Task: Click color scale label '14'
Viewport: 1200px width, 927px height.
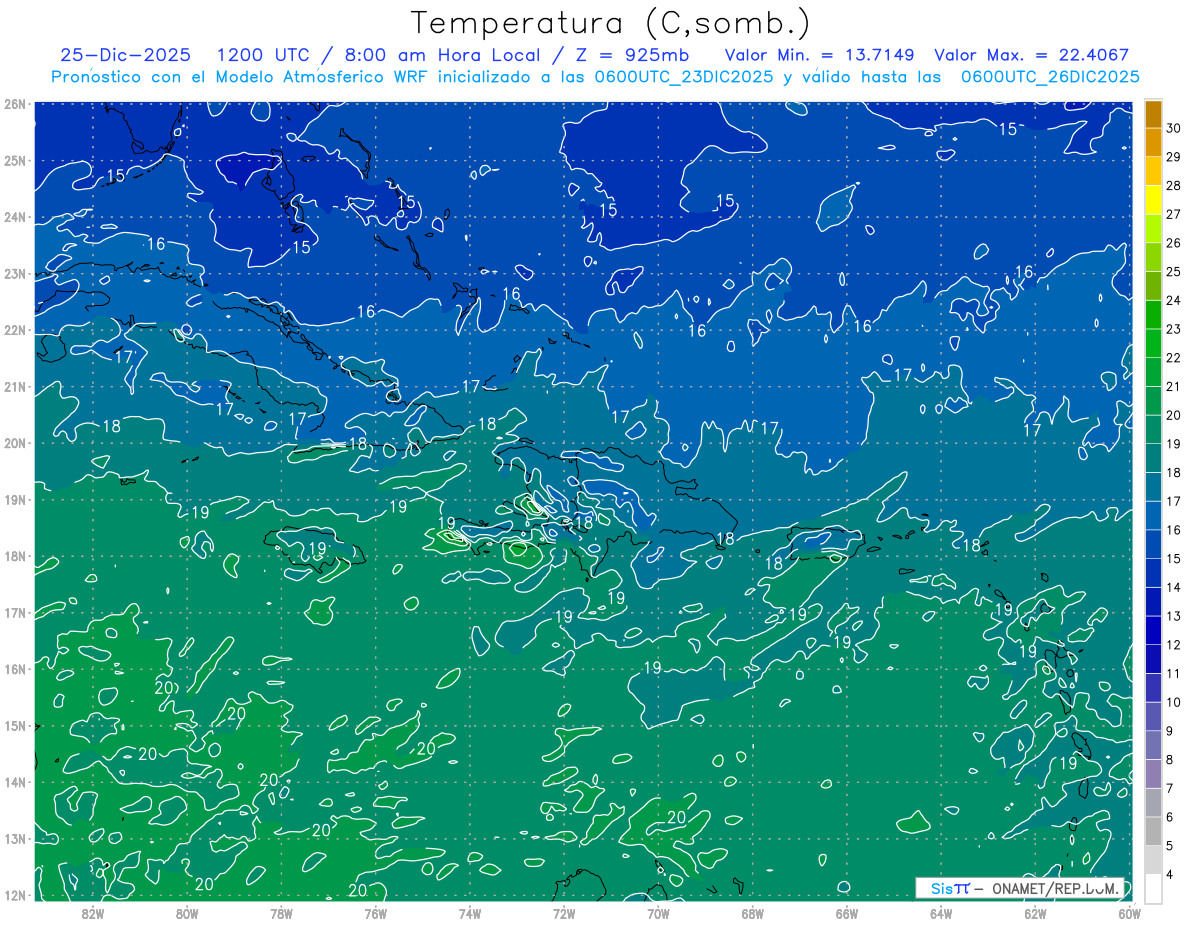Action: pos(1174,587)
